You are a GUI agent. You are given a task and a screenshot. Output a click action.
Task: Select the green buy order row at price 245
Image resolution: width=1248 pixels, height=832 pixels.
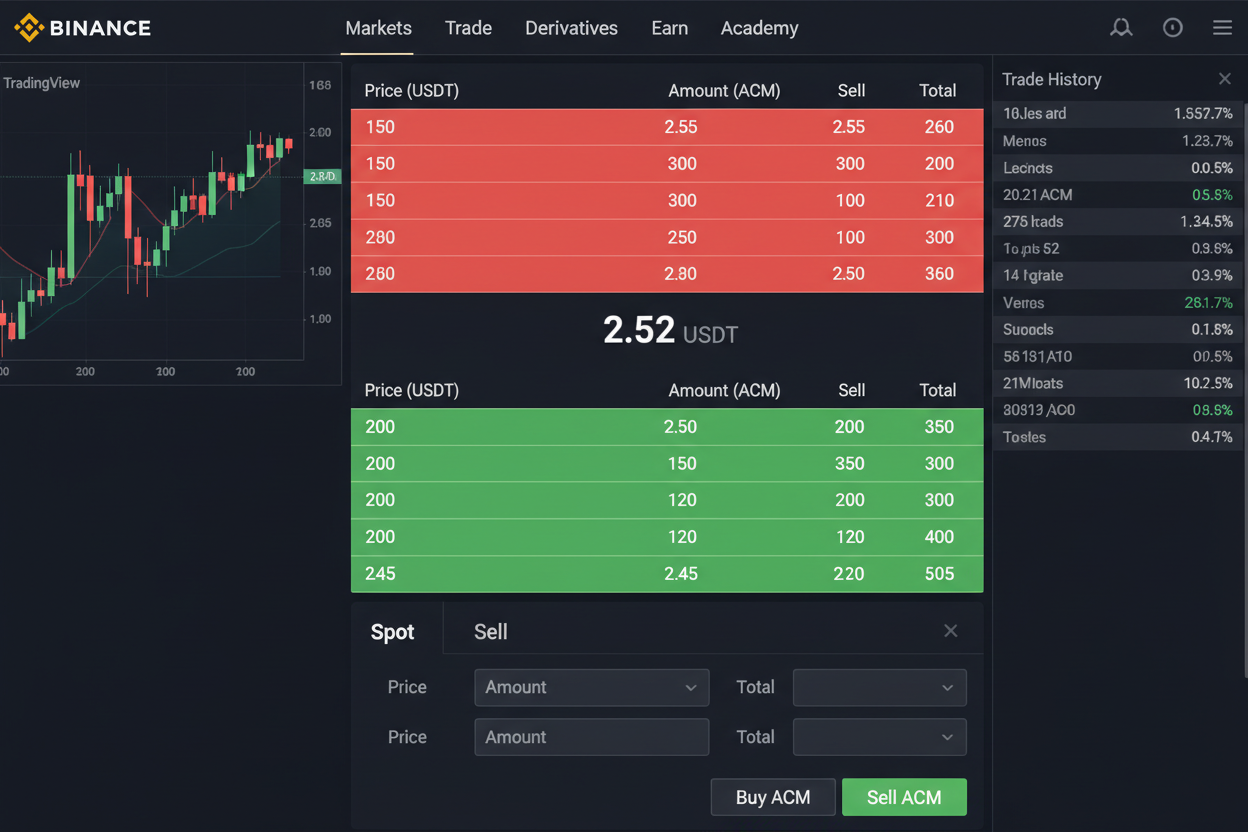666,573
